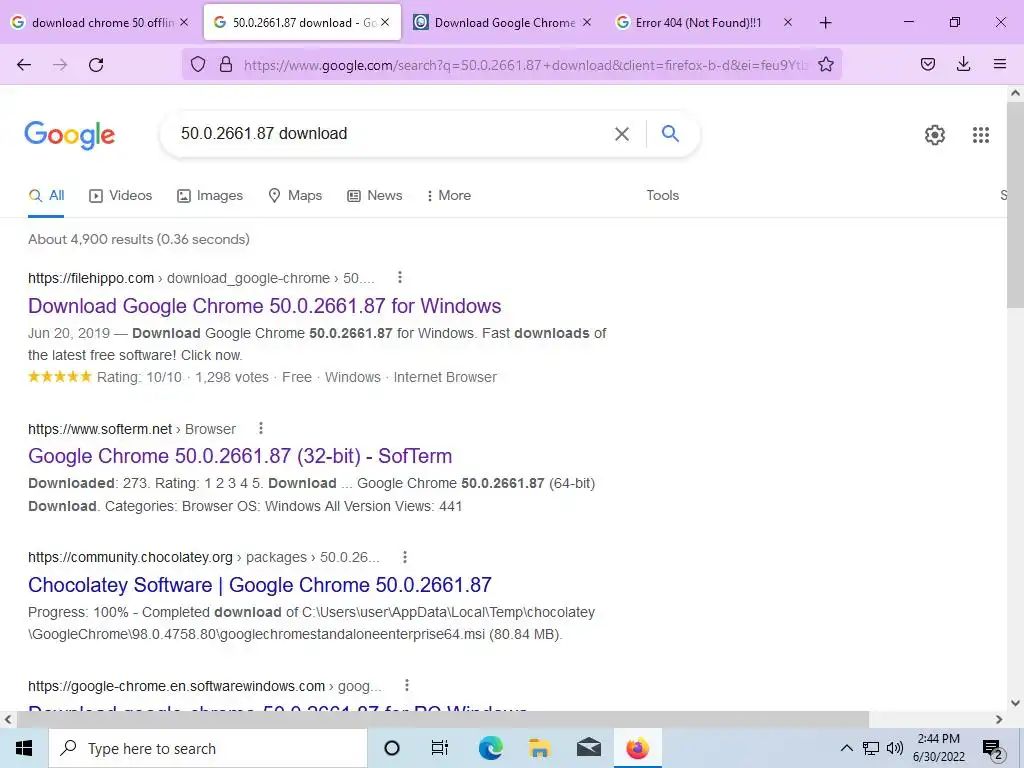
Task: Expand the More search filters menu
Action: tap(448, 195)
